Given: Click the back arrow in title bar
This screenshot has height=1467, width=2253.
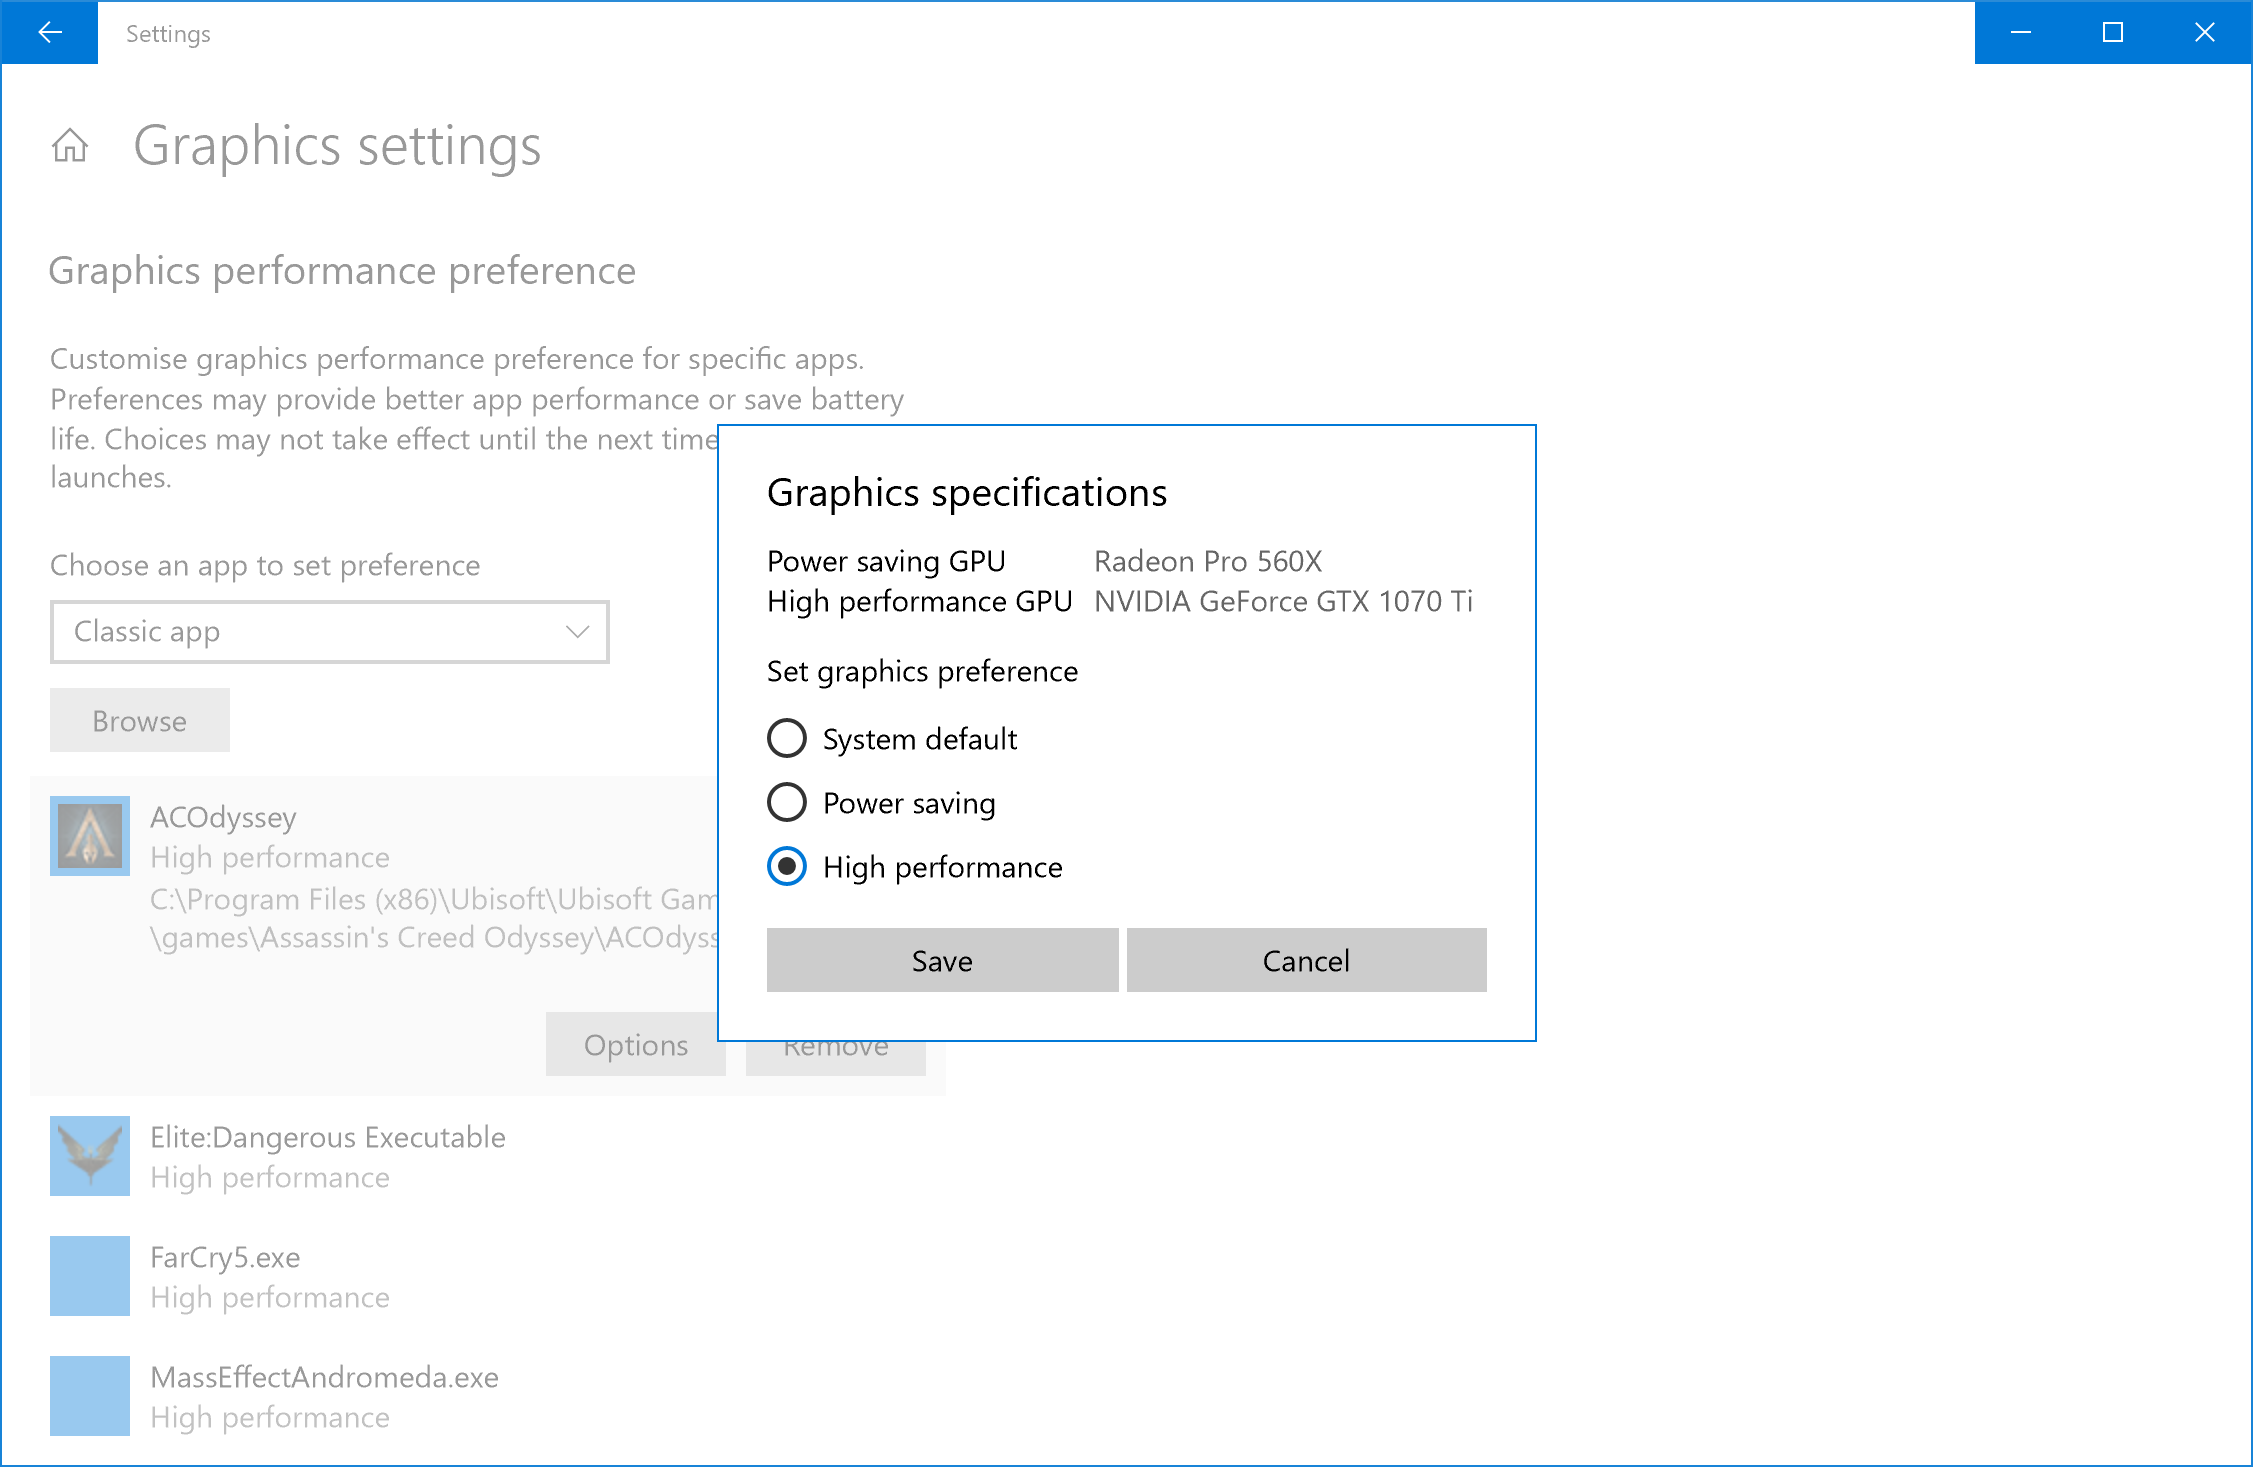Looking at the screenshot, I should click(49, 32).
